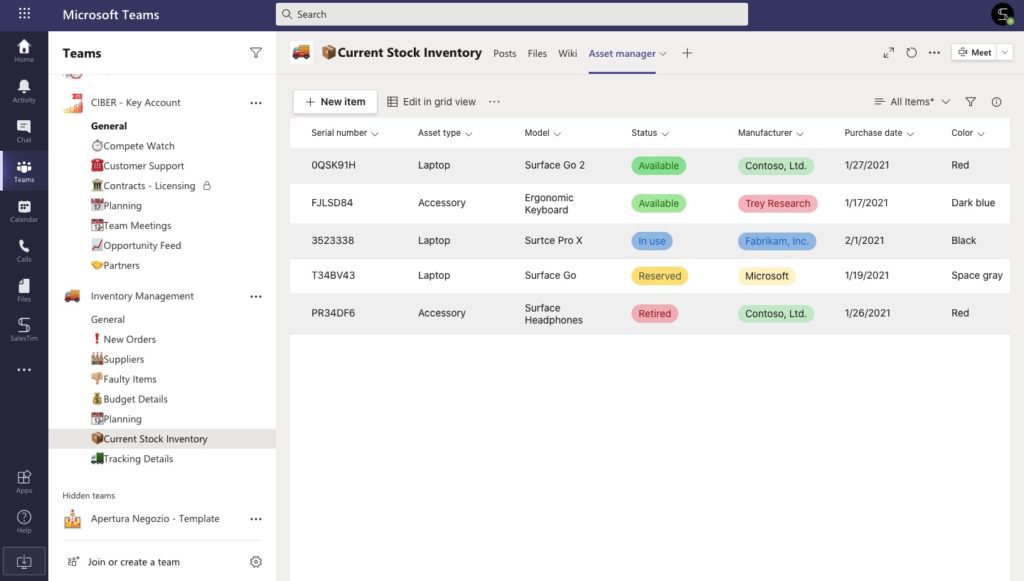Expand the Meet options dropdown arrow

(x=1005, y=52)
